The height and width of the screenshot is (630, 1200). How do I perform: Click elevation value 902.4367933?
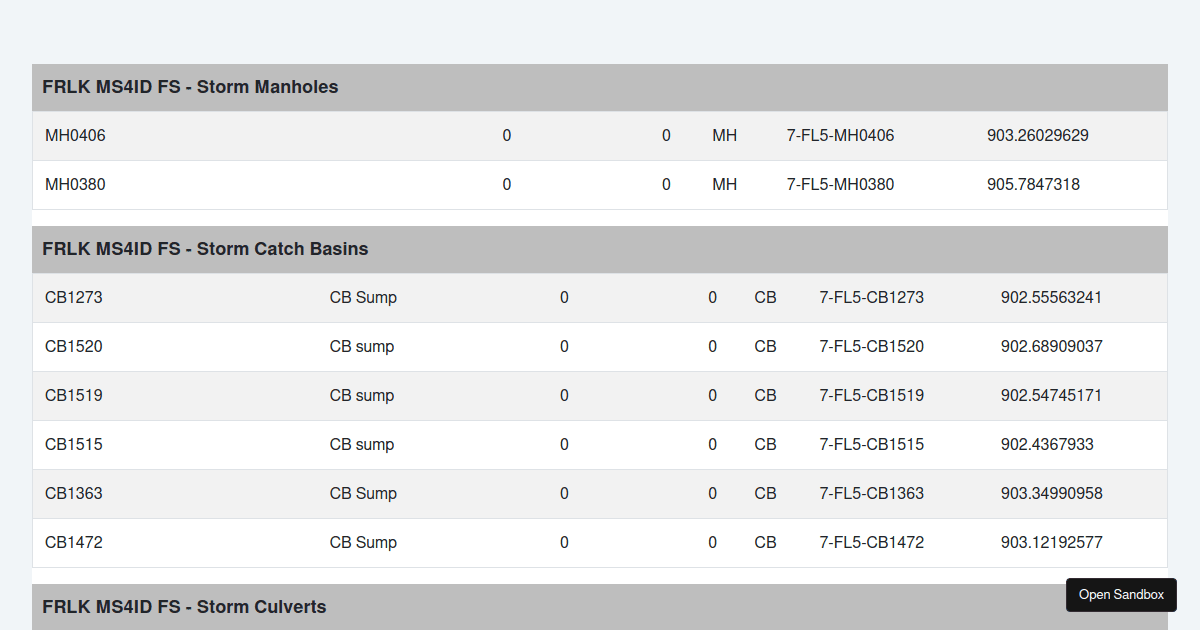1046,445
